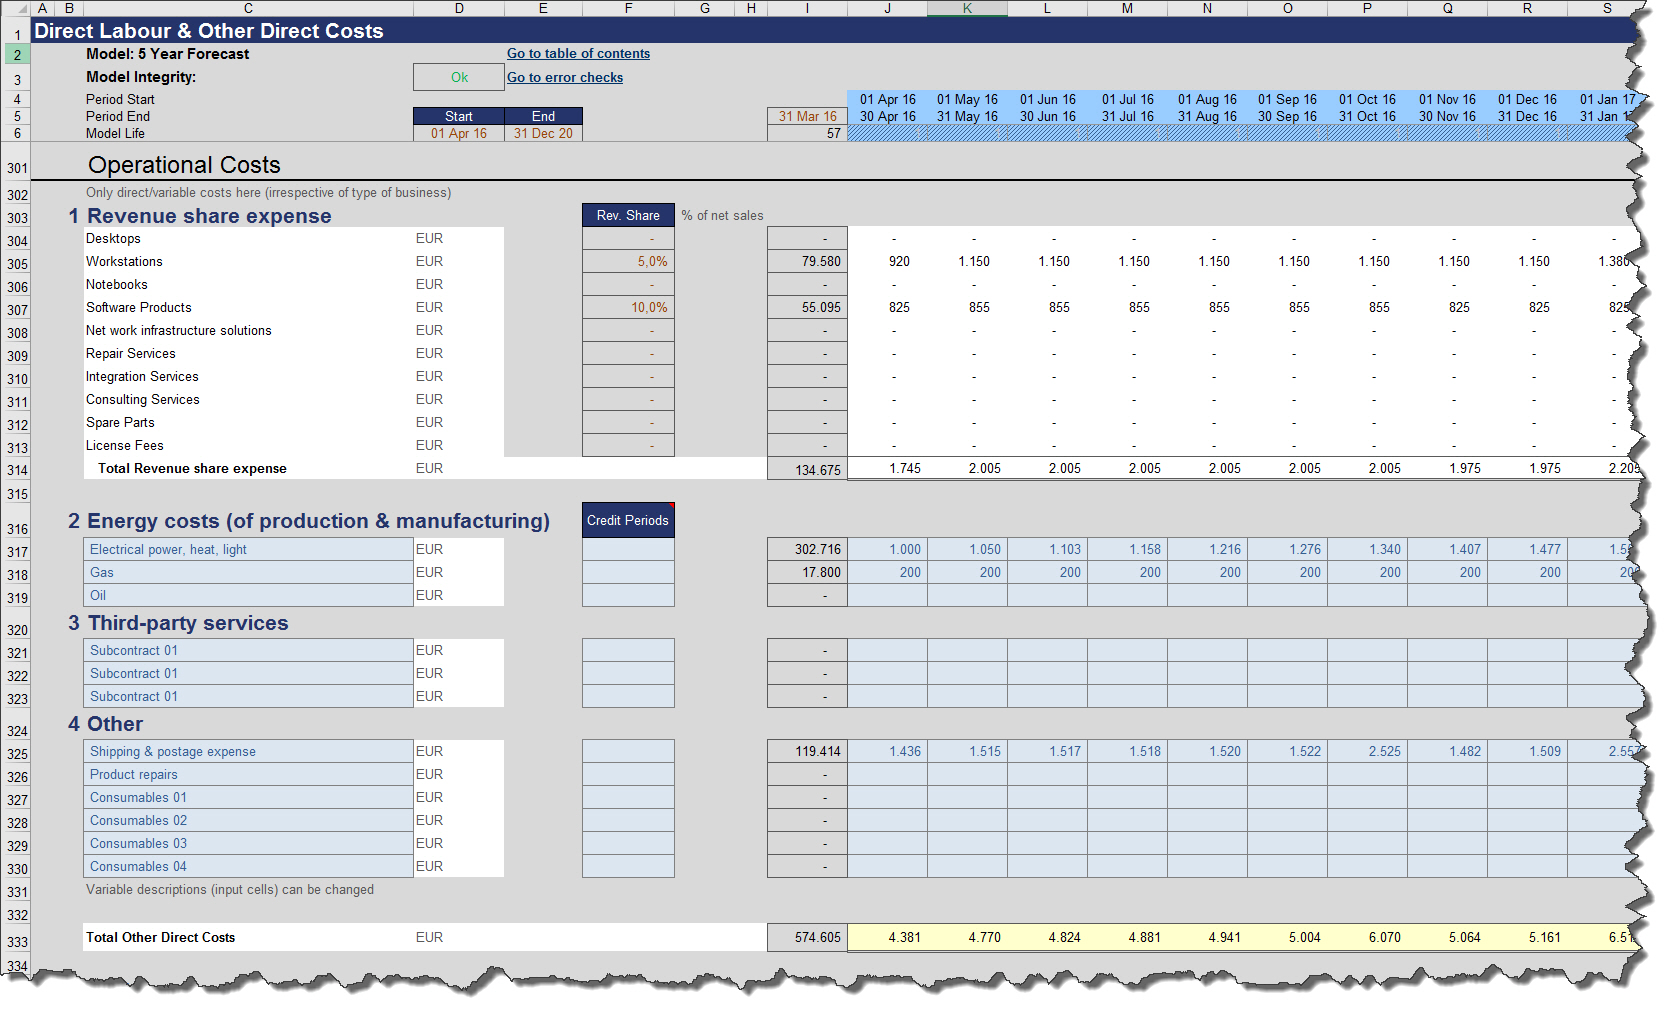Select column D header
Viewport: 1670px width, 1012px height.
459,8
